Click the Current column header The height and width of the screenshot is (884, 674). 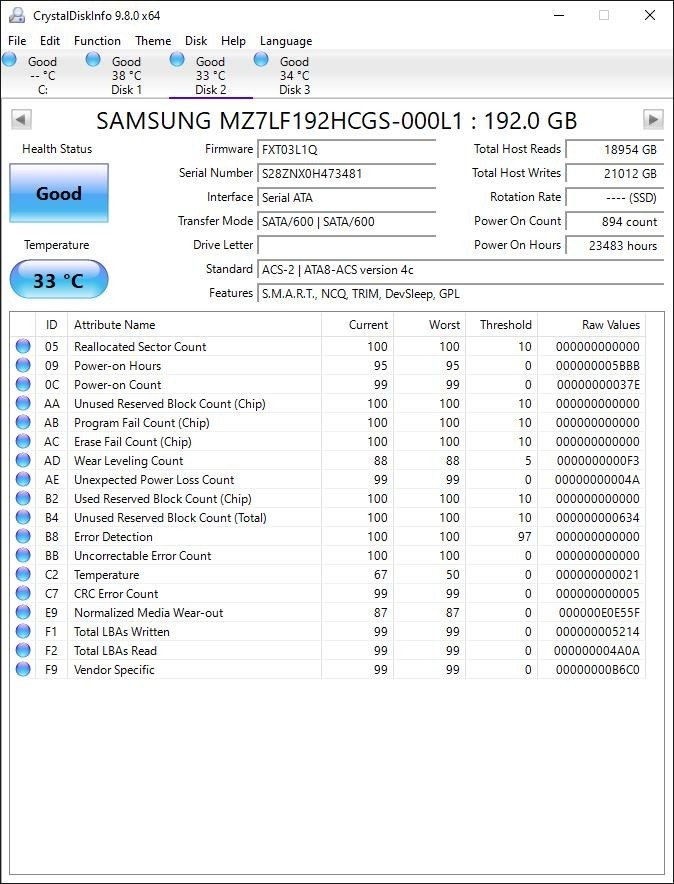coord(357,325)
